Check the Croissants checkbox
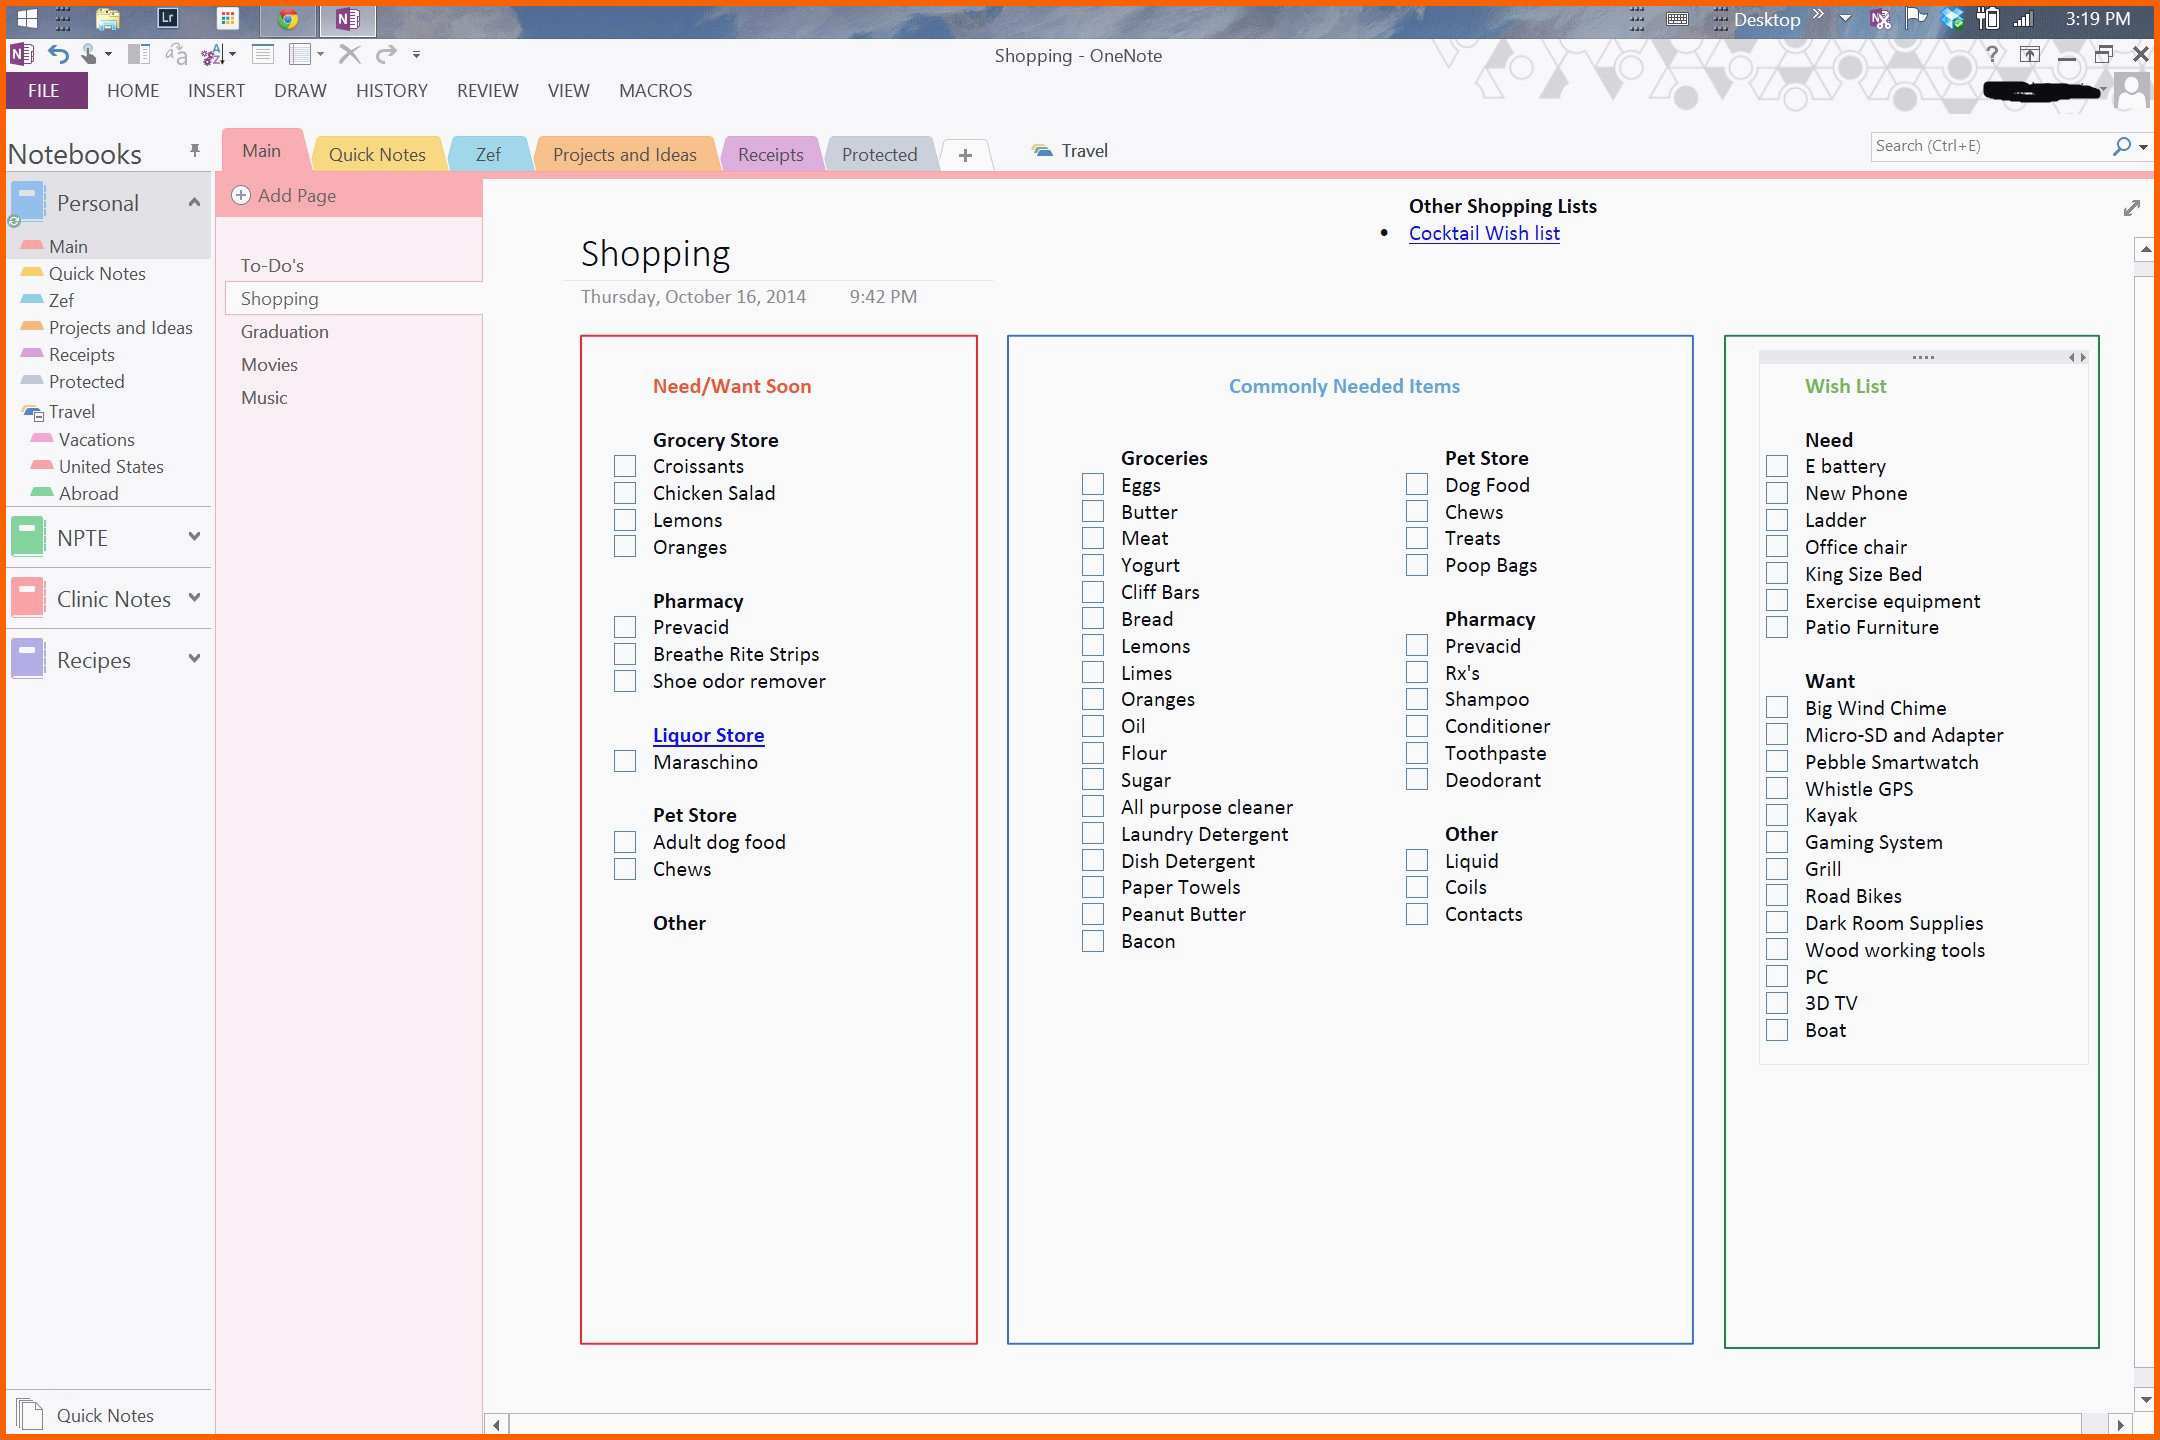 tap(625, 466)
